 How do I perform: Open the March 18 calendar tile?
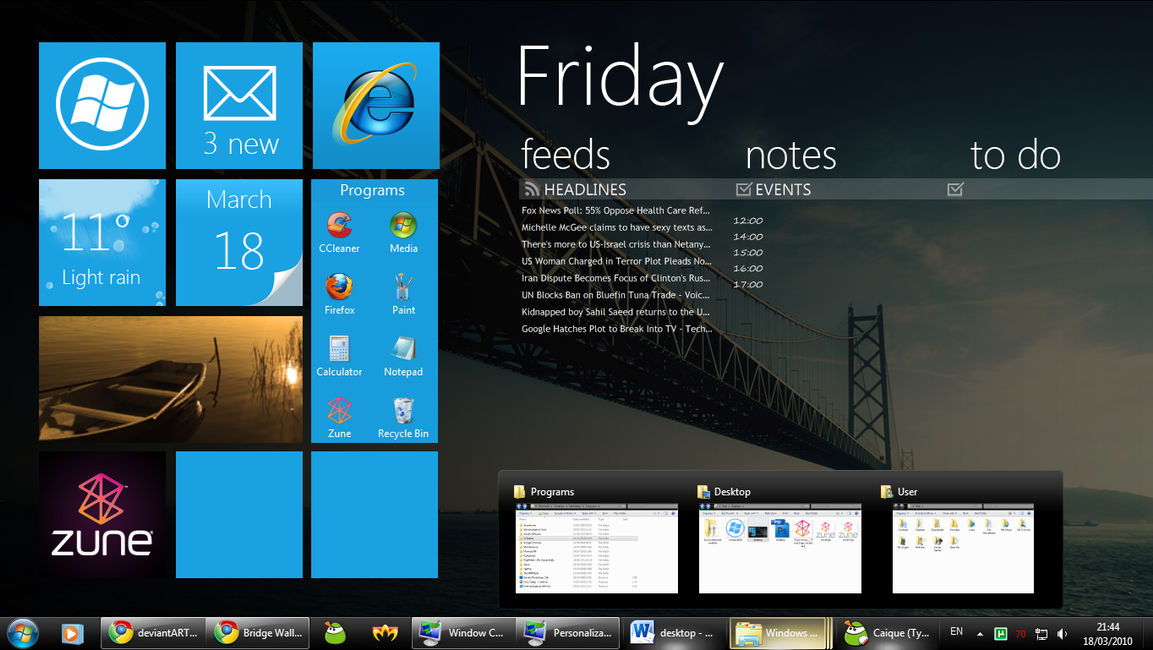click(x=239, y=242)
